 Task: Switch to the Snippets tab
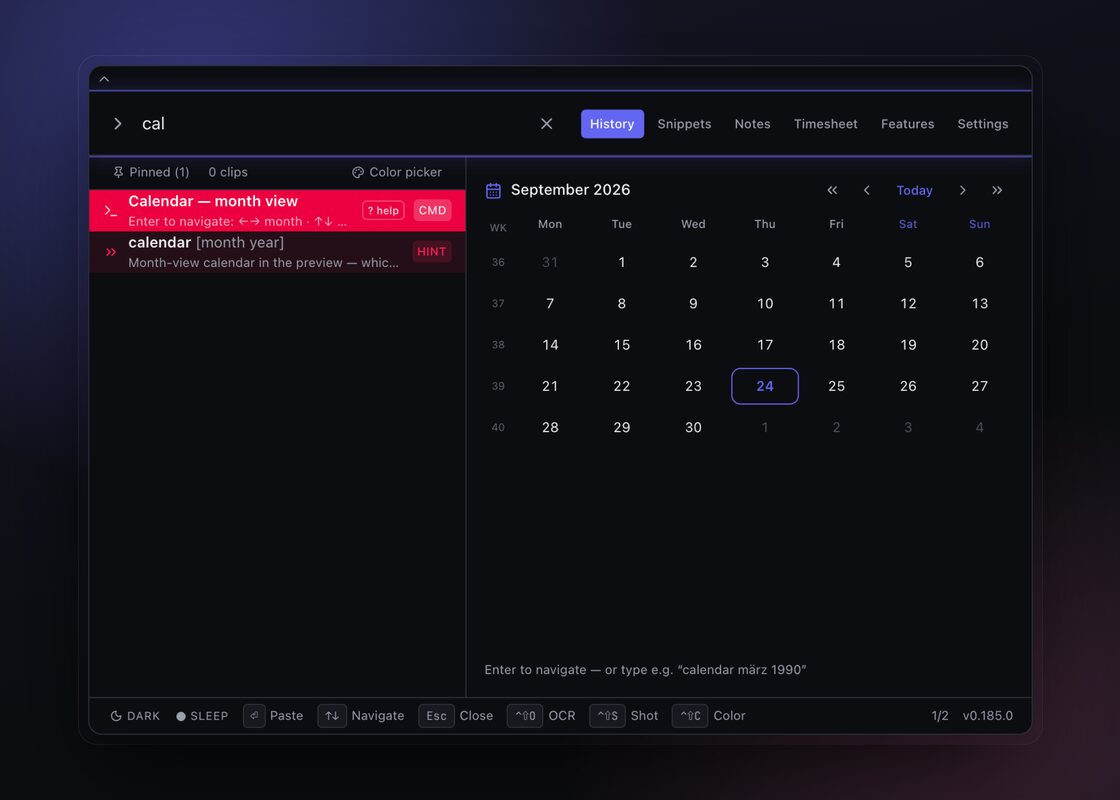[x=684, y=124]
